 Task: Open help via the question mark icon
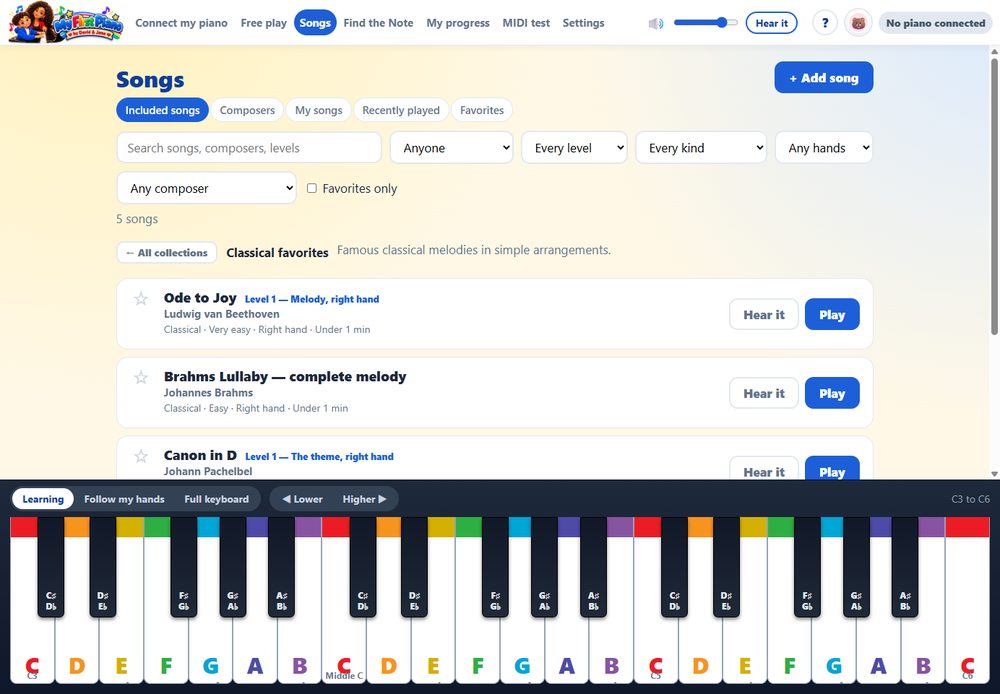[x=825, y=23]
